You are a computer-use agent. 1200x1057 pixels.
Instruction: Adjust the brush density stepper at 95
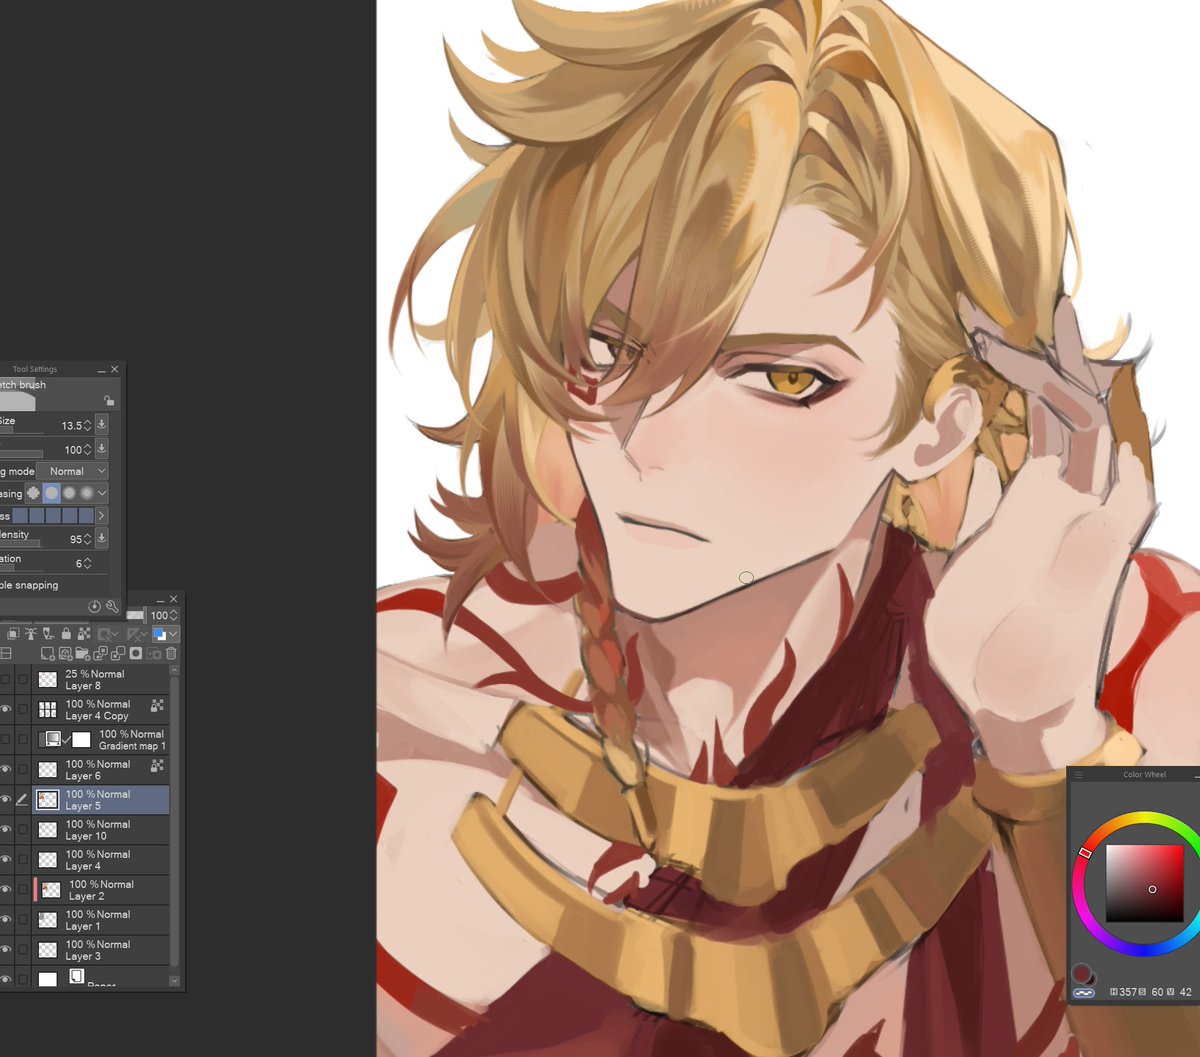click(88, 538)
